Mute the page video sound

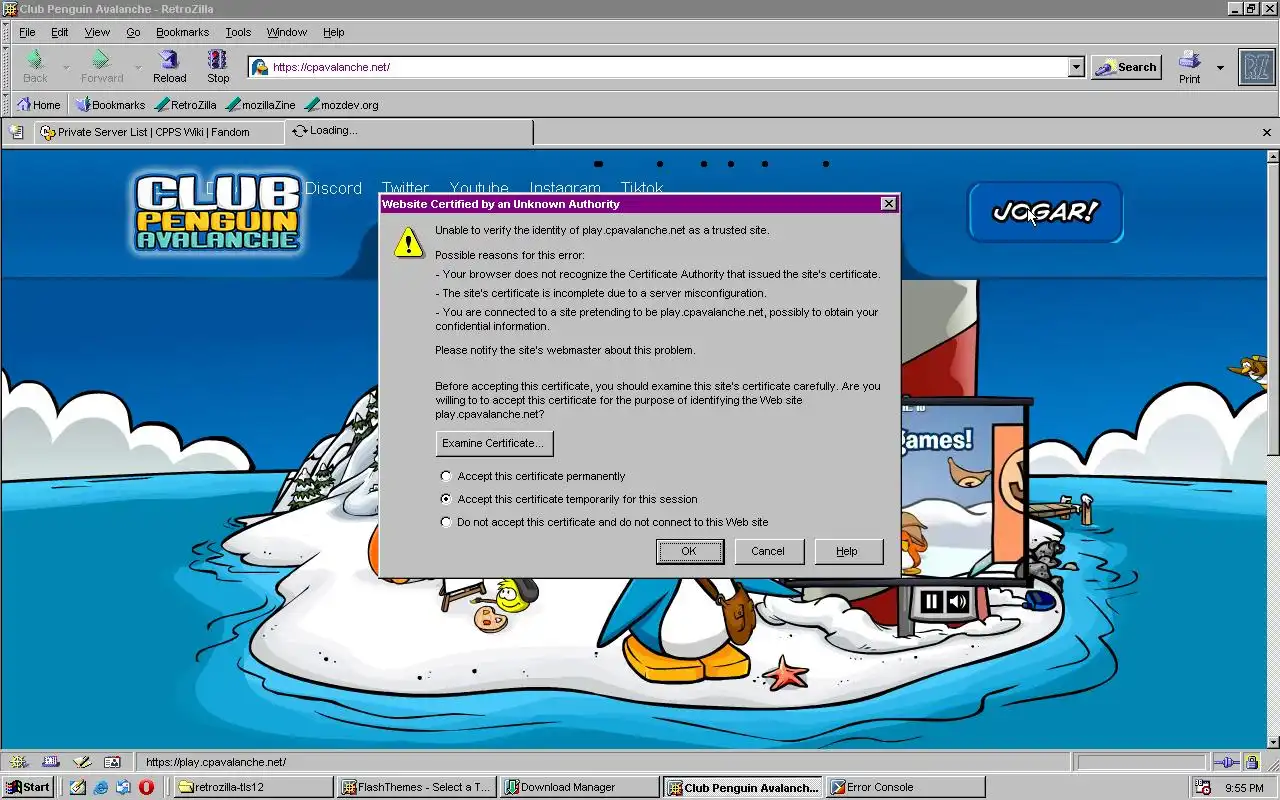click(x=958, y=601)
